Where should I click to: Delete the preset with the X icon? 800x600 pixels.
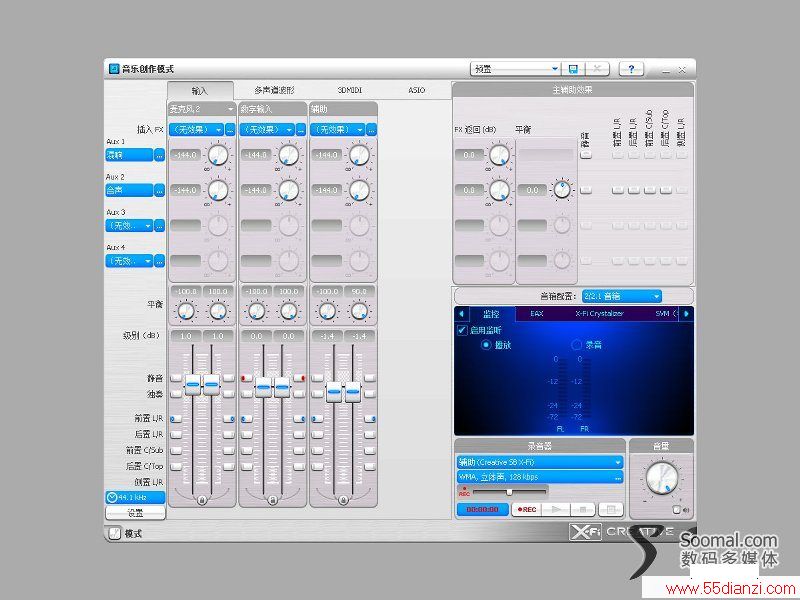click(x=597, y=69)
